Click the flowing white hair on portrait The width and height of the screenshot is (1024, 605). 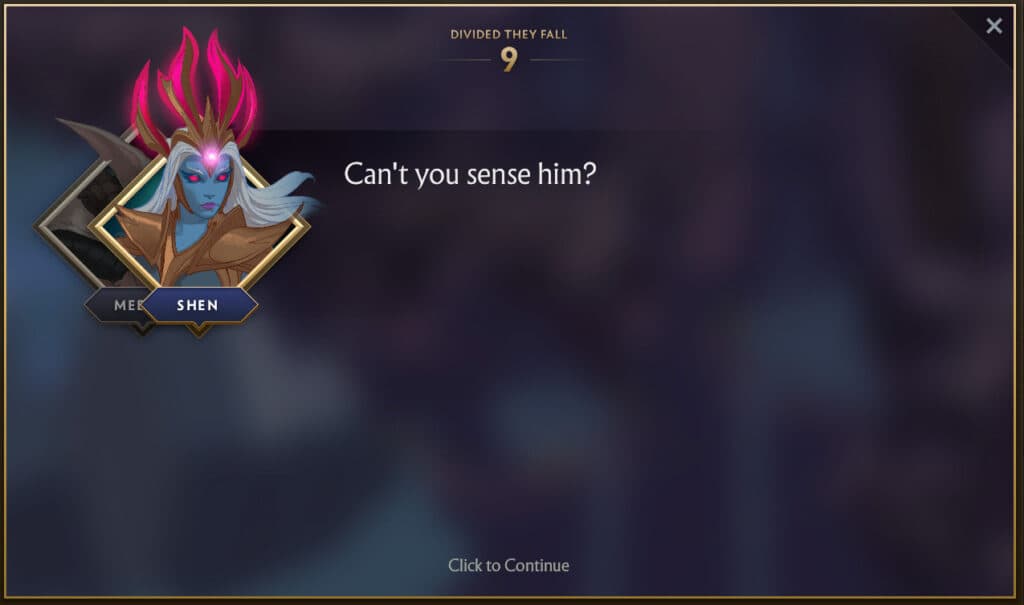(x=274, y=196)
